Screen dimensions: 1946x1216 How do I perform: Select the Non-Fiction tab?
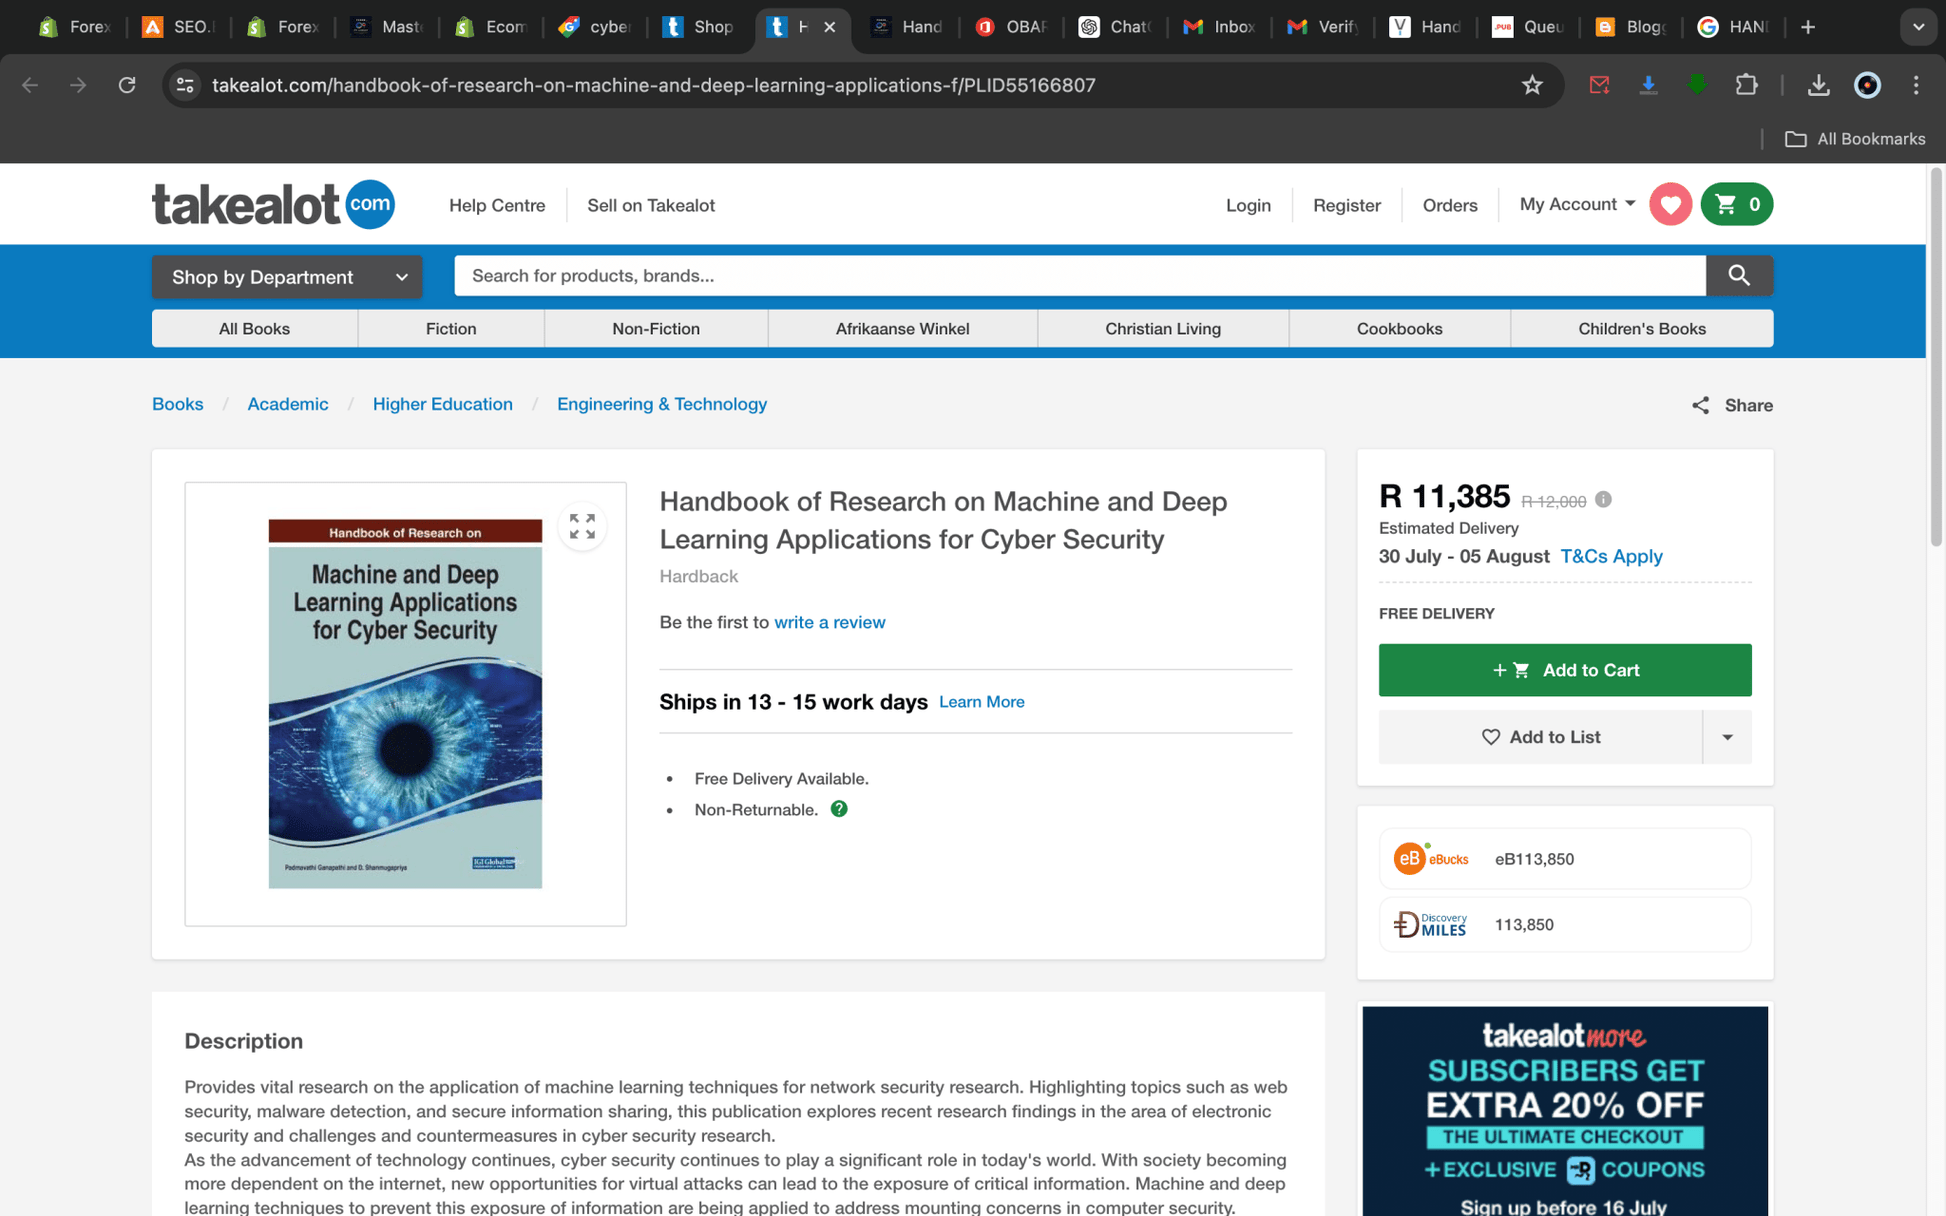(x=656, y=328)
